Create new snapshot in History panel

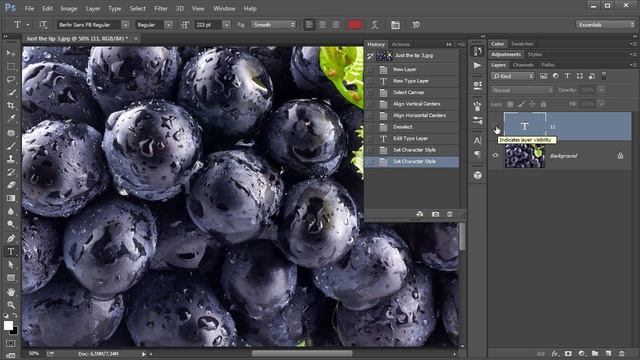pos(436,214)
